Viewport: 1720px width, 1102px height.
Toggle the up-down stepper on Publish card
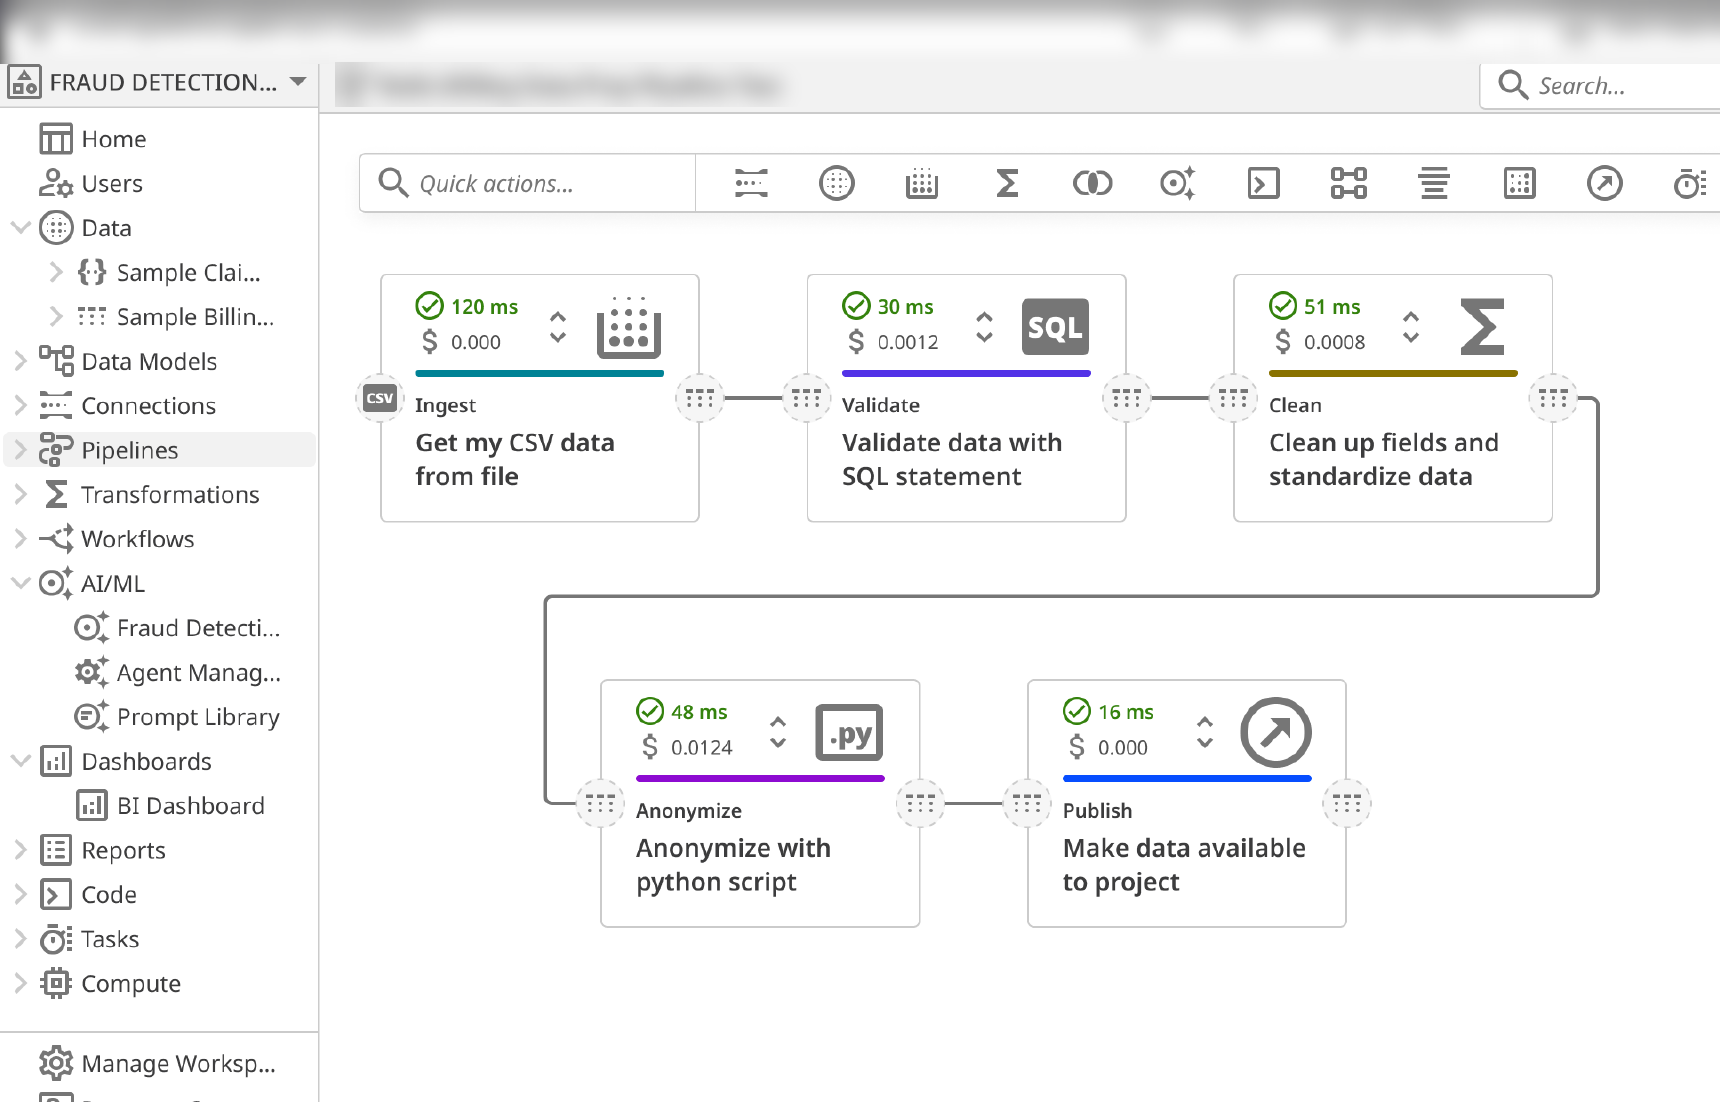(1205, 732)
